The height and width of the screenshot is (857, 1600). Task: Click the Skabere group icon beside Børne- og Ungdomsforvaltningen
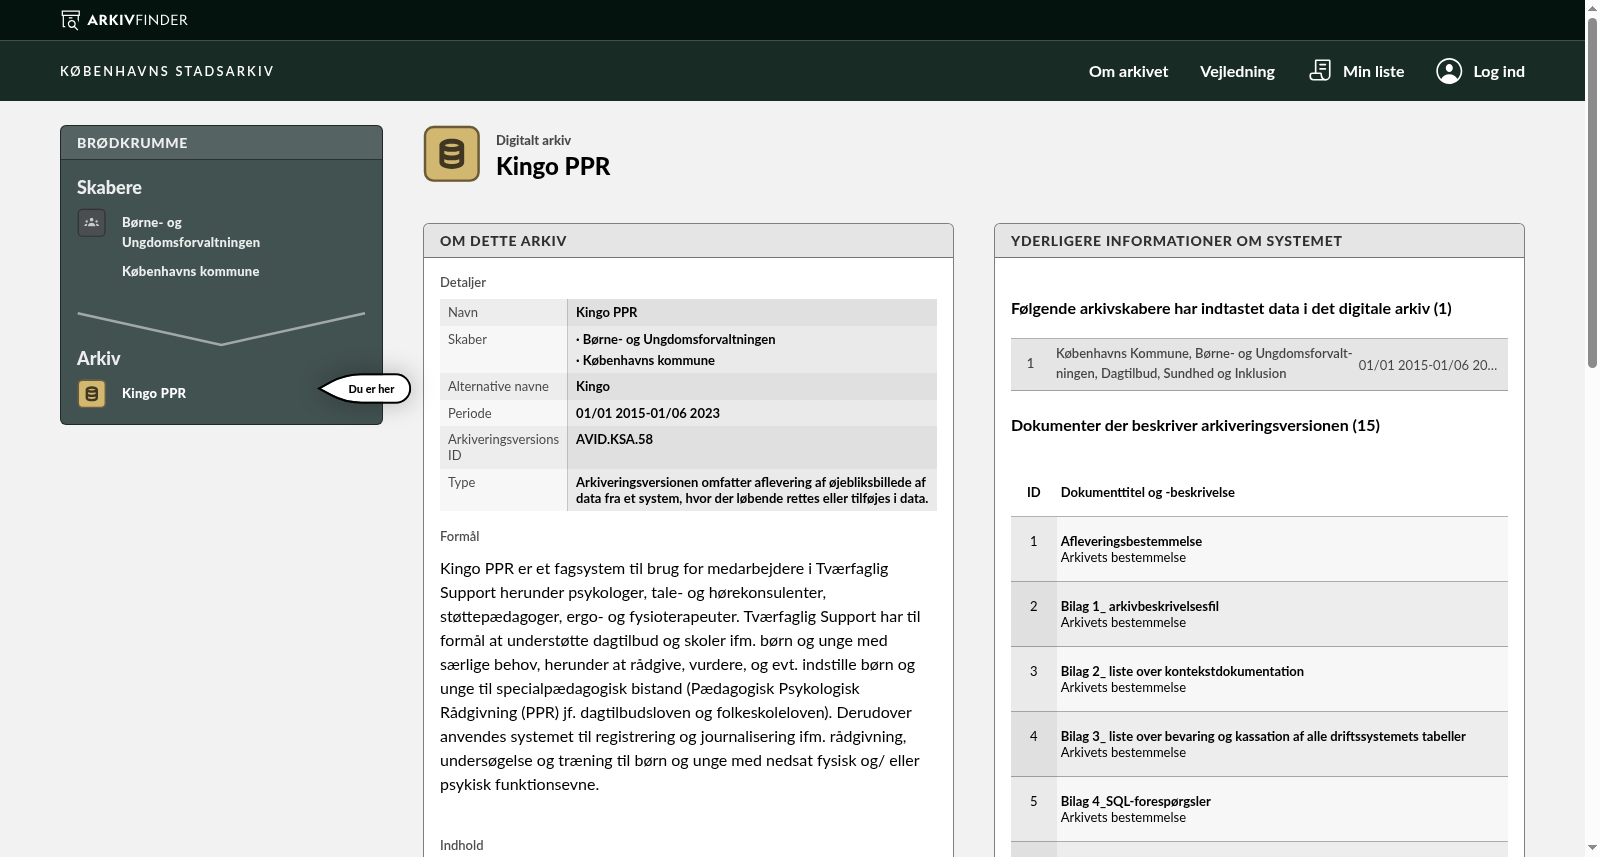pos(92,222)
